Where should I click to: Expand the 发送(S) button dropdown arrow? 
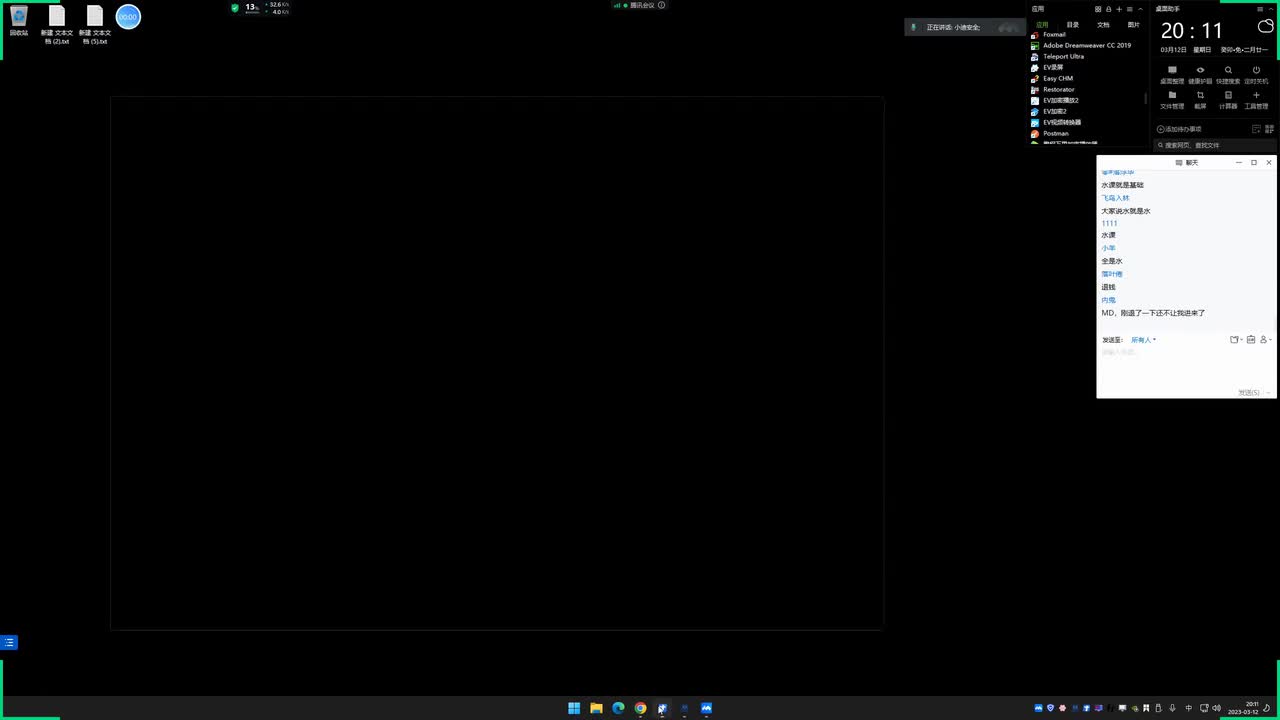click(1268, 393)
